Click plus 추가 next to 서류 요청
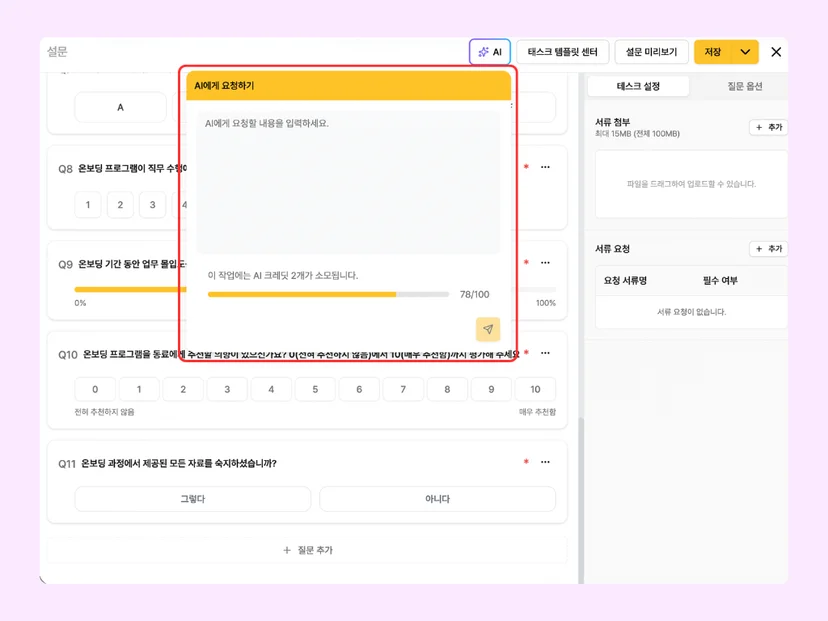The width and height of the screenshot is (828, 621). 768,249
